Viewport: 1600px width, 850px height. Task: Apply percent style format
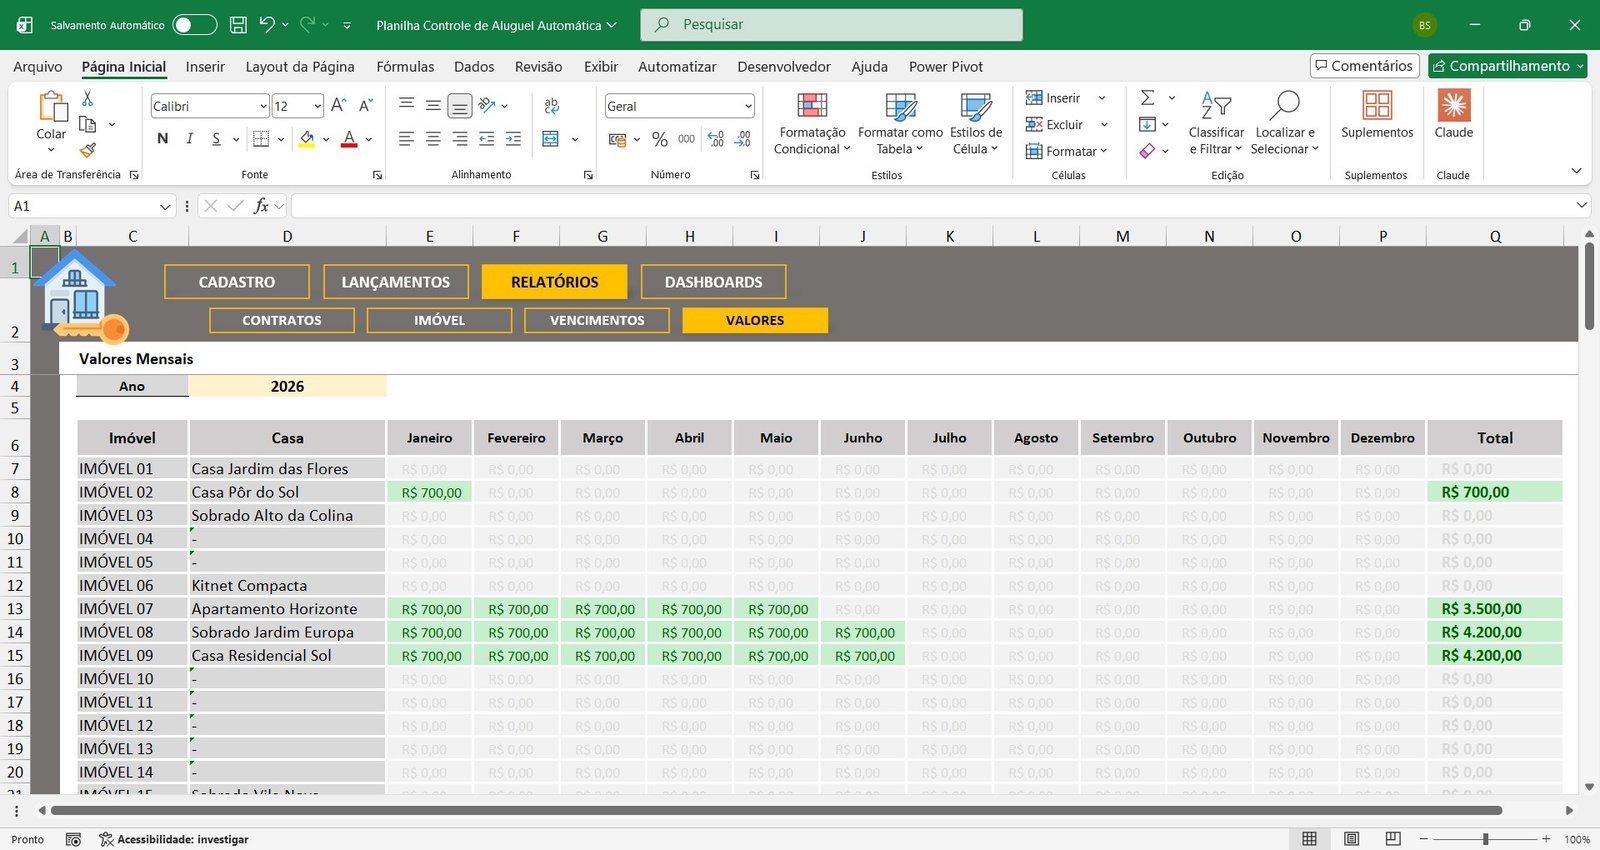[659, 139]
